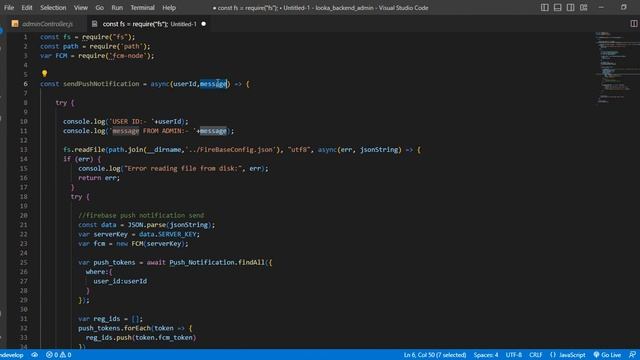Select the Untitled-1 editor tab
The image size is (640, 360).
[x=149, y=24]
